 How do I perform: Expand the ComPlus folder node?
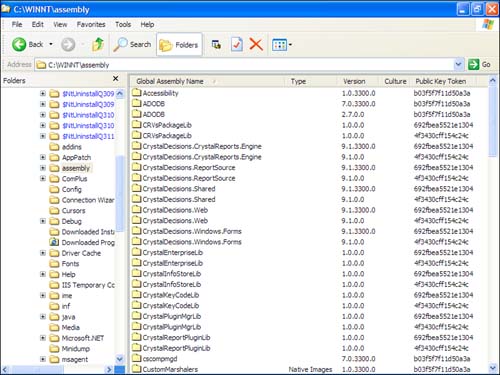point(43,178)
